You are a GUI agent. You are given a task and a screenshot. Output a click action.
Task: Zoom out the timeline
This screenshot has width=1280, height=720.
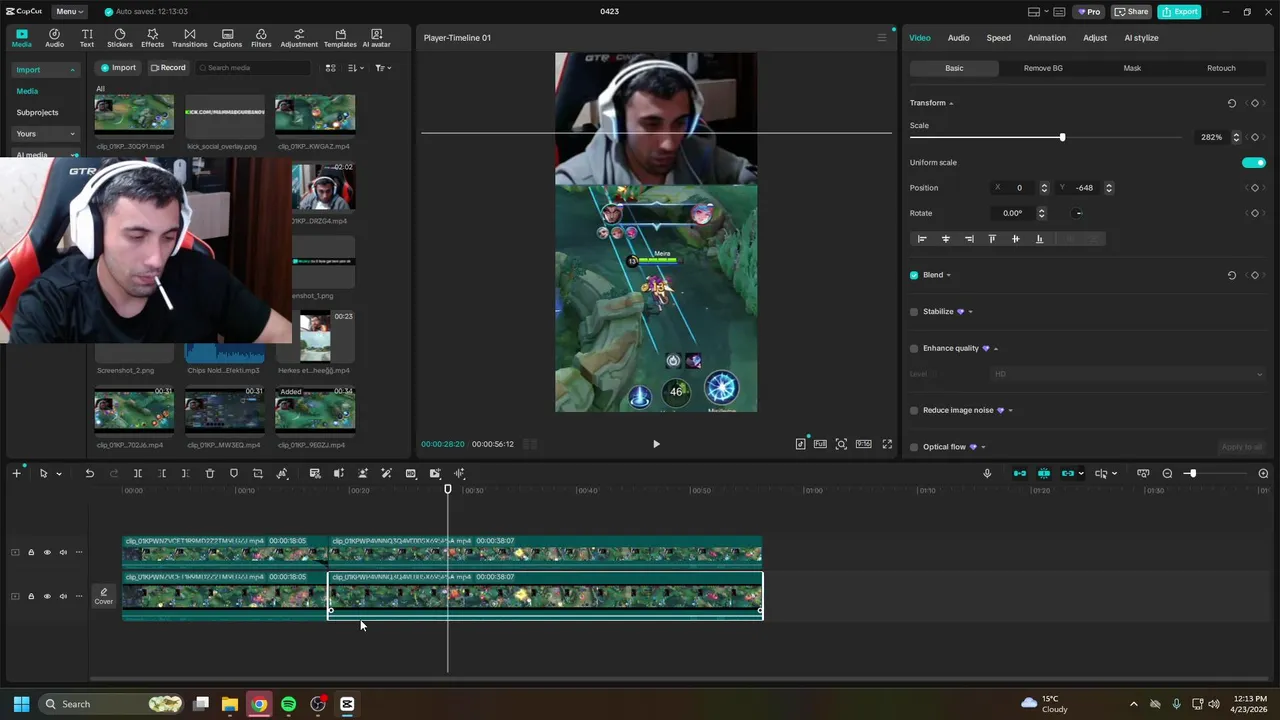pos(1167,473)
